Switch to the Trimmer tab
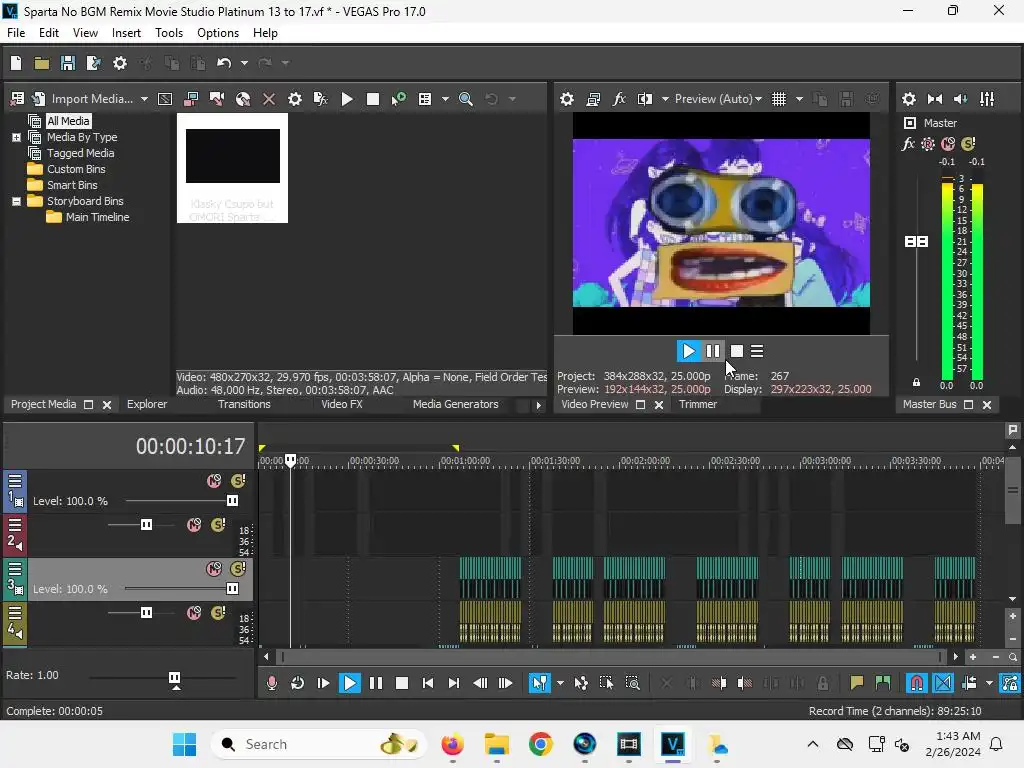Image resolution: width=1024 pixels, height=768 pixels. [697, 404]
